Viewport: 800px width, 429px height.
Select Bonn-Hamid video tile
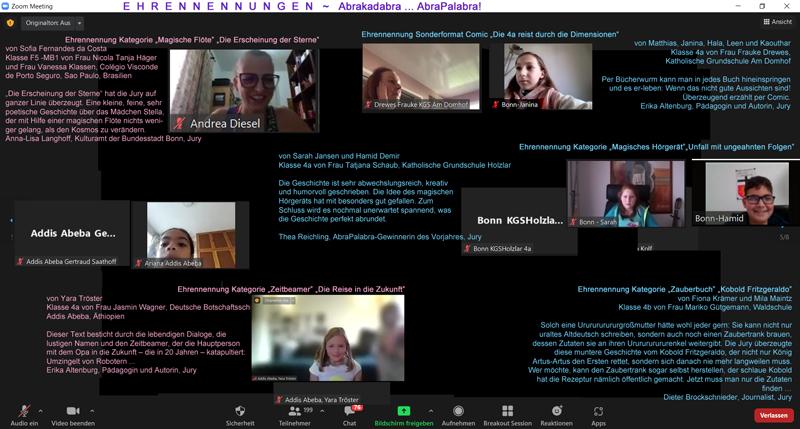tap(746, 193)
